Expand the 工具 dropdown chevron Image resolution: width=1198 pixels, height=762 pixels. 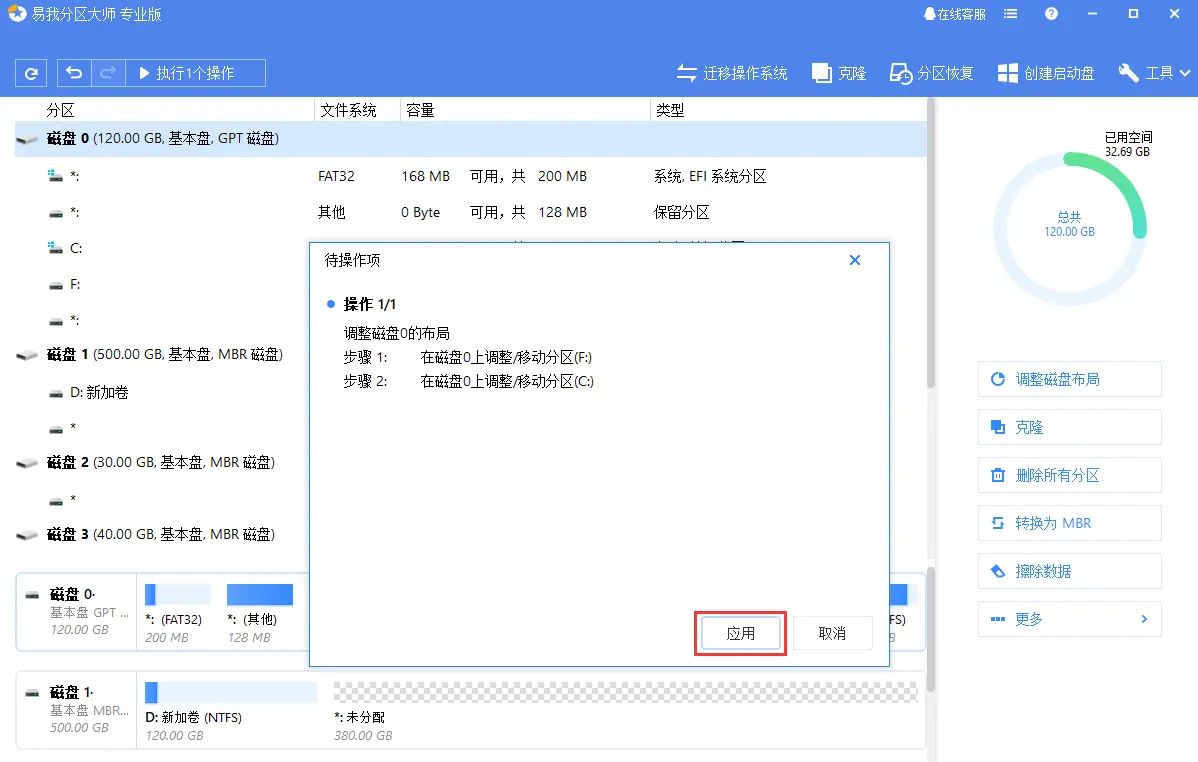pos(1183,72)
